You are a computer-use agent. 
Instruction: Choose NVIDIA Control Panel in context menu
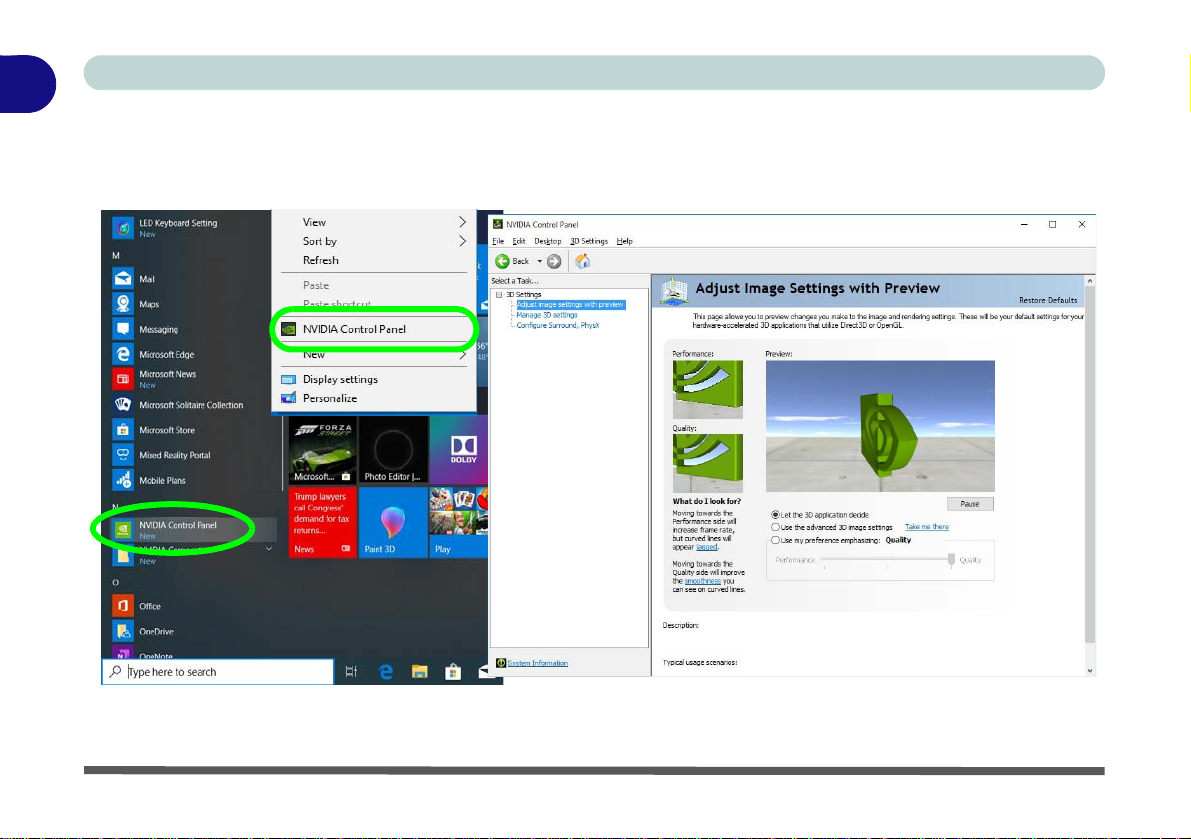coord(374,330)
